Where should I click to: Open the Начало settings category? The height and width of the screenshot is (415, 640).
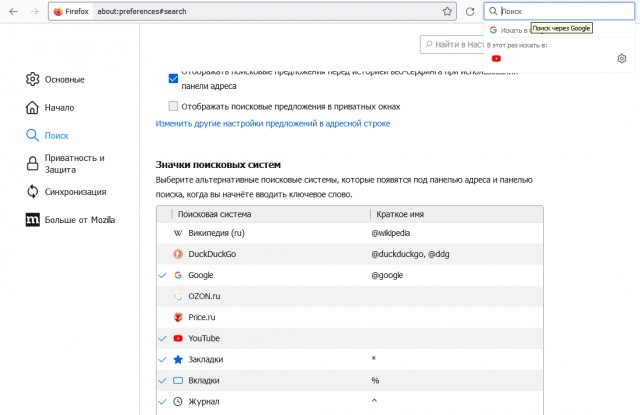click(59, 108)
